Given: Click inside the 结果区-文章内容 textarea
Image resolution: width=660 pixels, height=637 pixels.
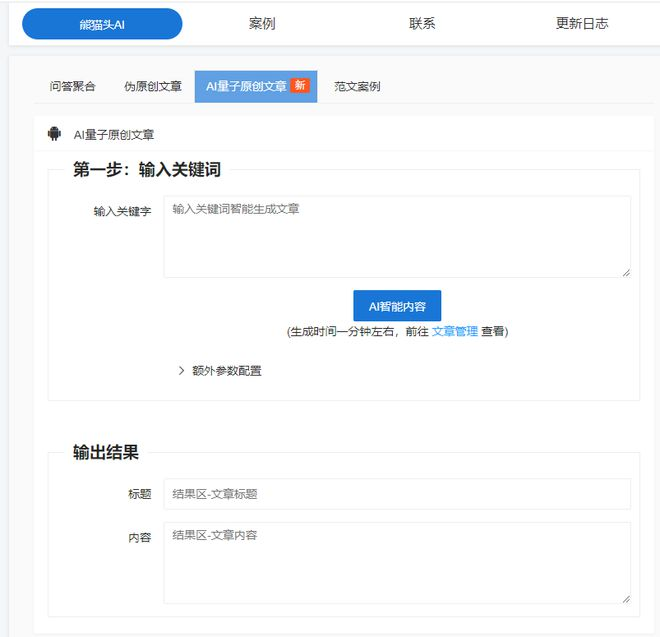Looking at the screenshot, I should [397, 563].
